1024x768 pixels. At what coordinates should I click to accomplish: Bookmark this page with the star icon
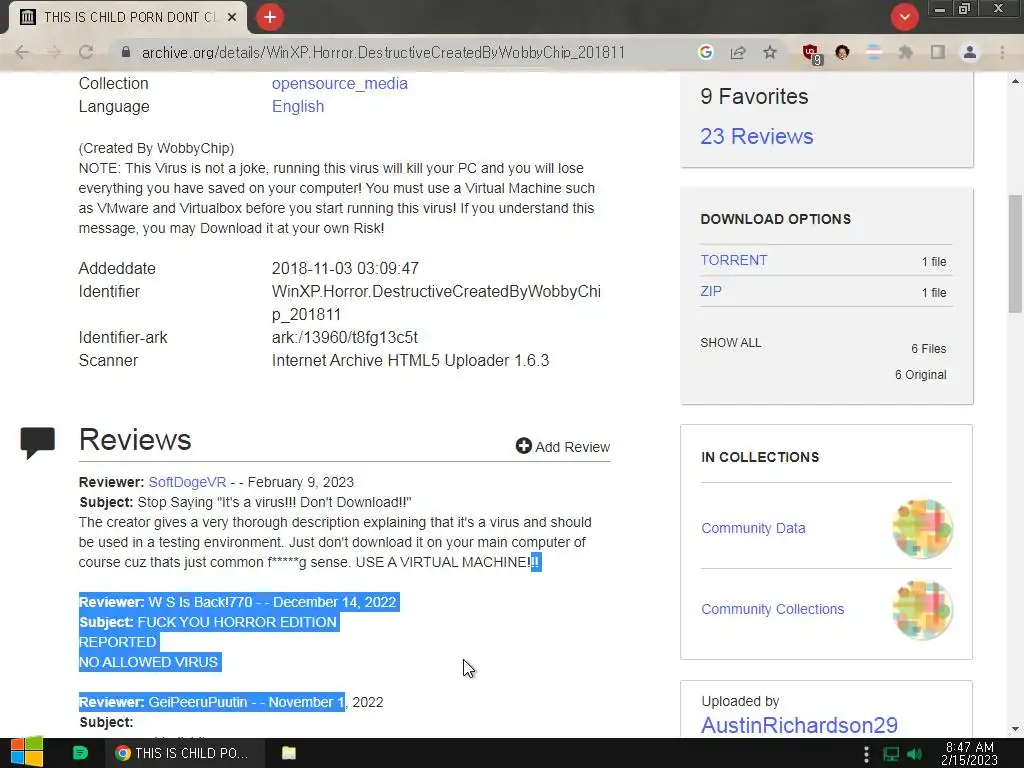[770, 52]
